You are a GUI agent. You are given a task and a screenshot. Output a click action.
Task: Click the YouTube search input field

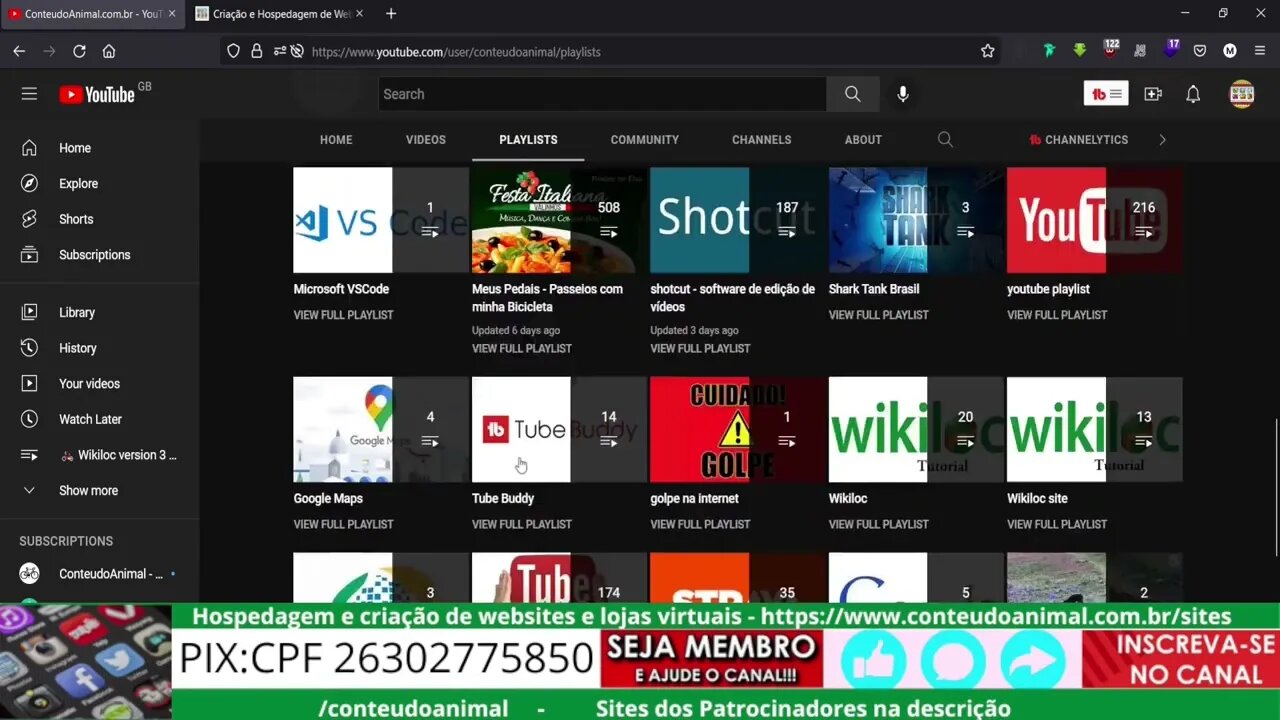point(603,94)
